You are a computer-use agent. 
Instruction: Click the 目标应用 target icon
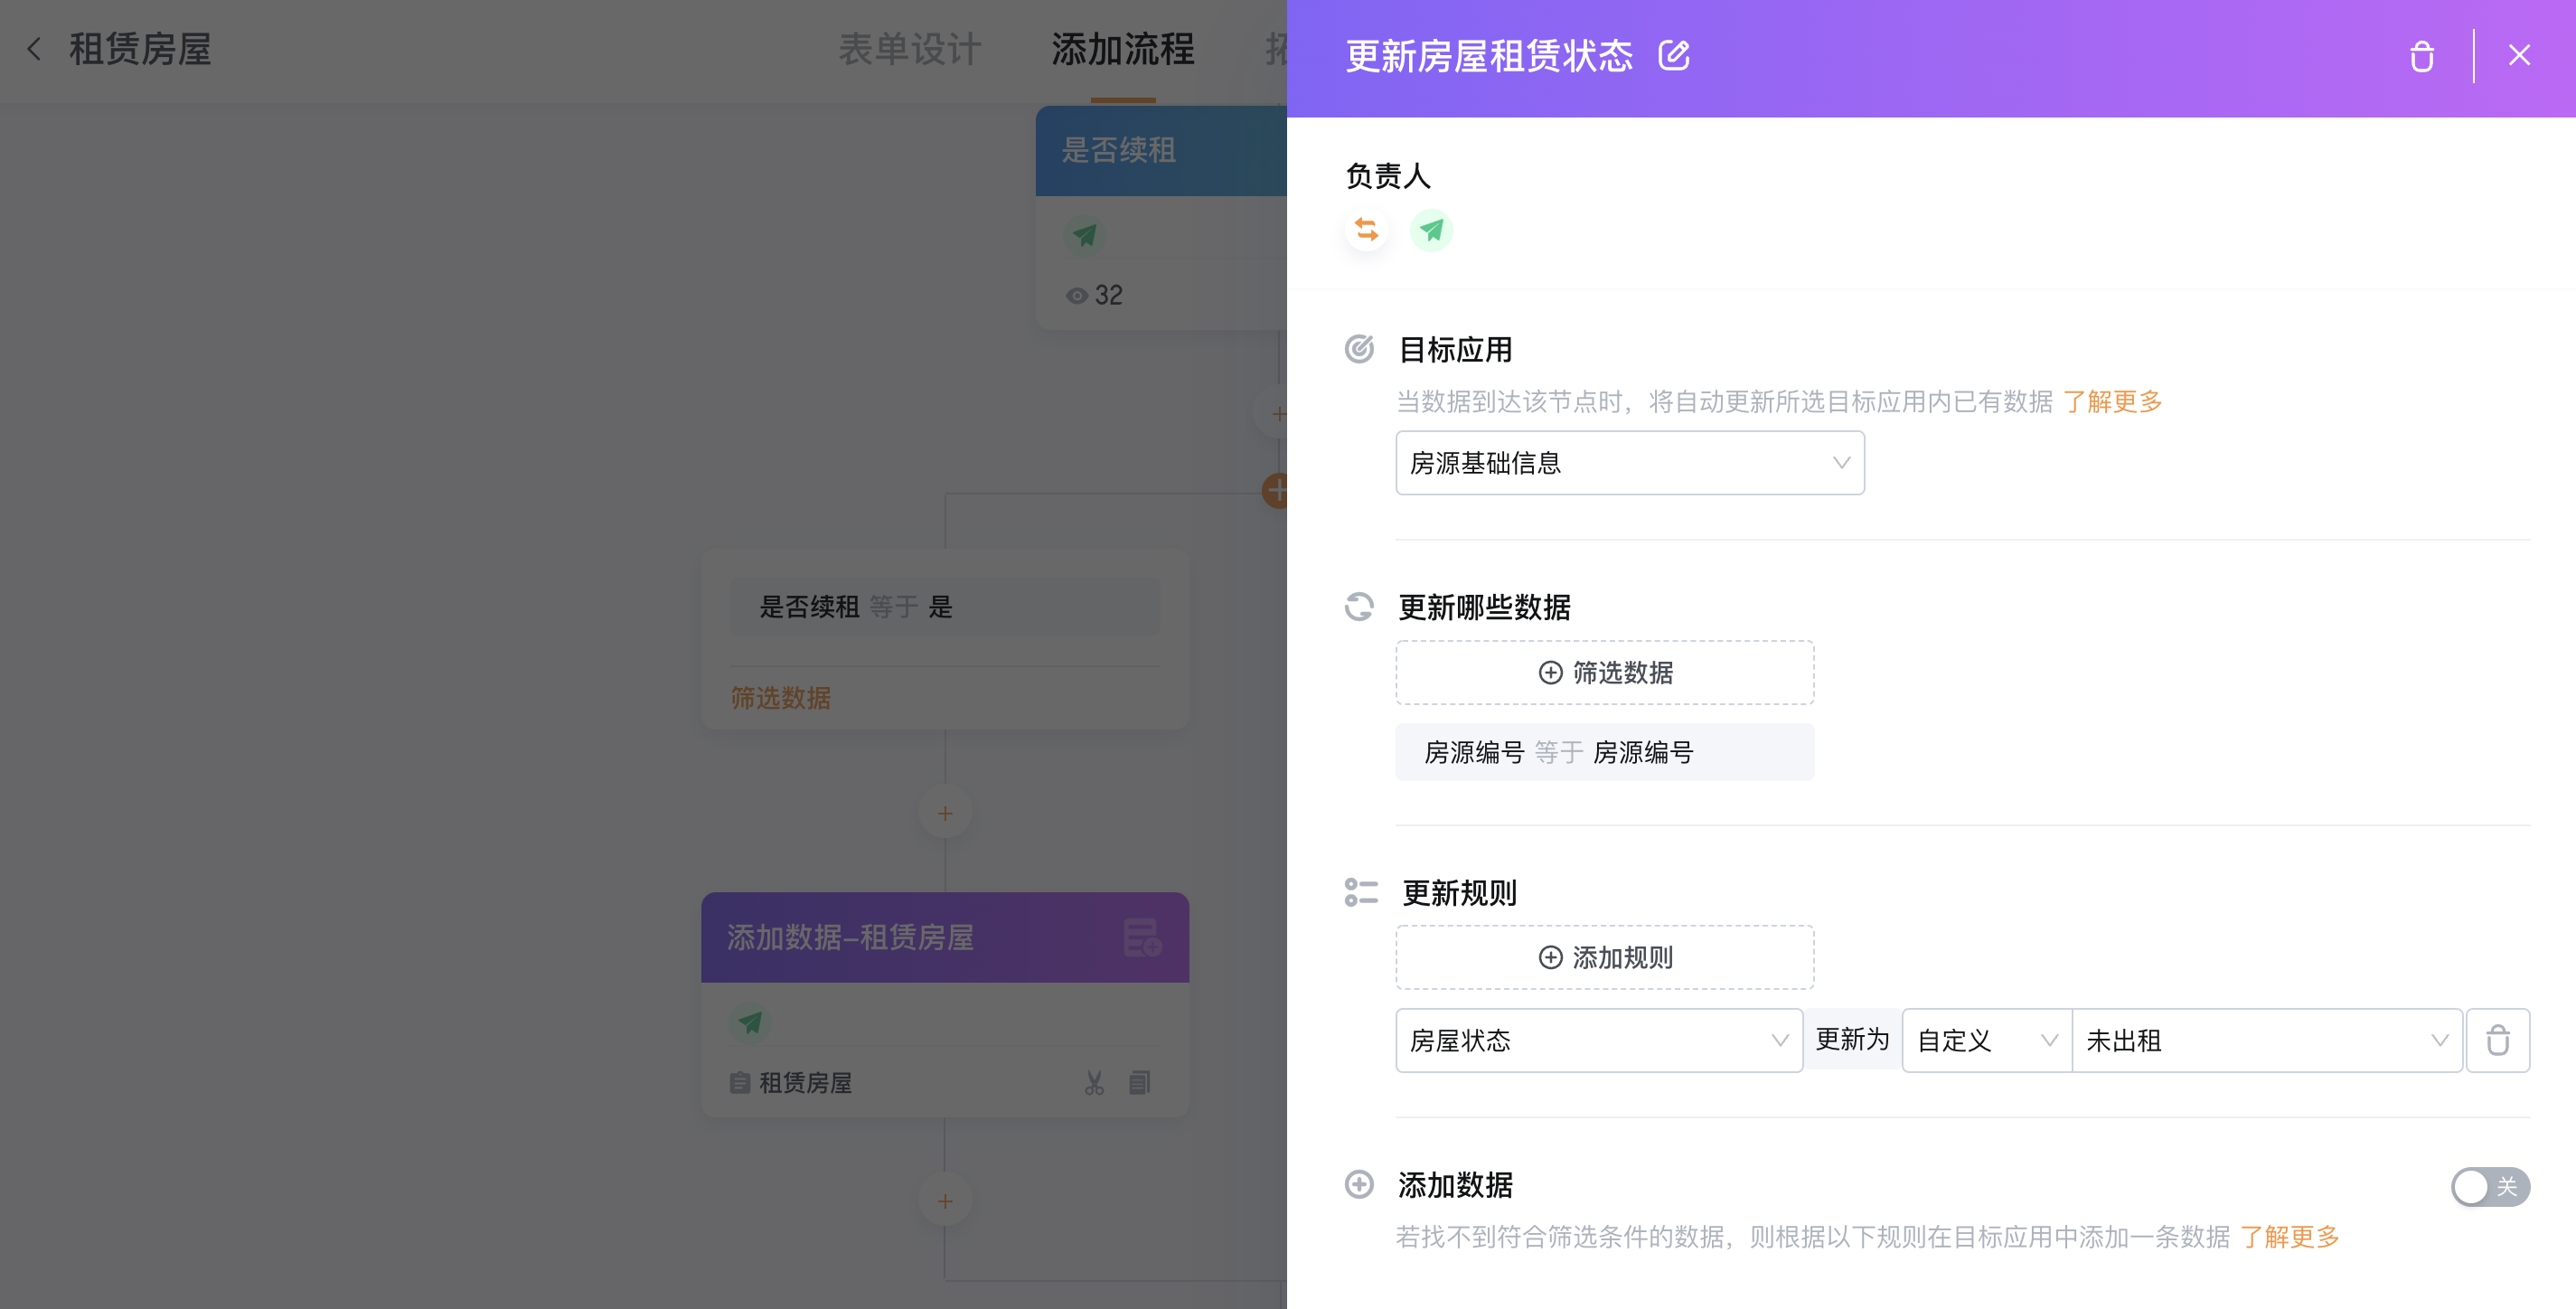click(1359, 350)
